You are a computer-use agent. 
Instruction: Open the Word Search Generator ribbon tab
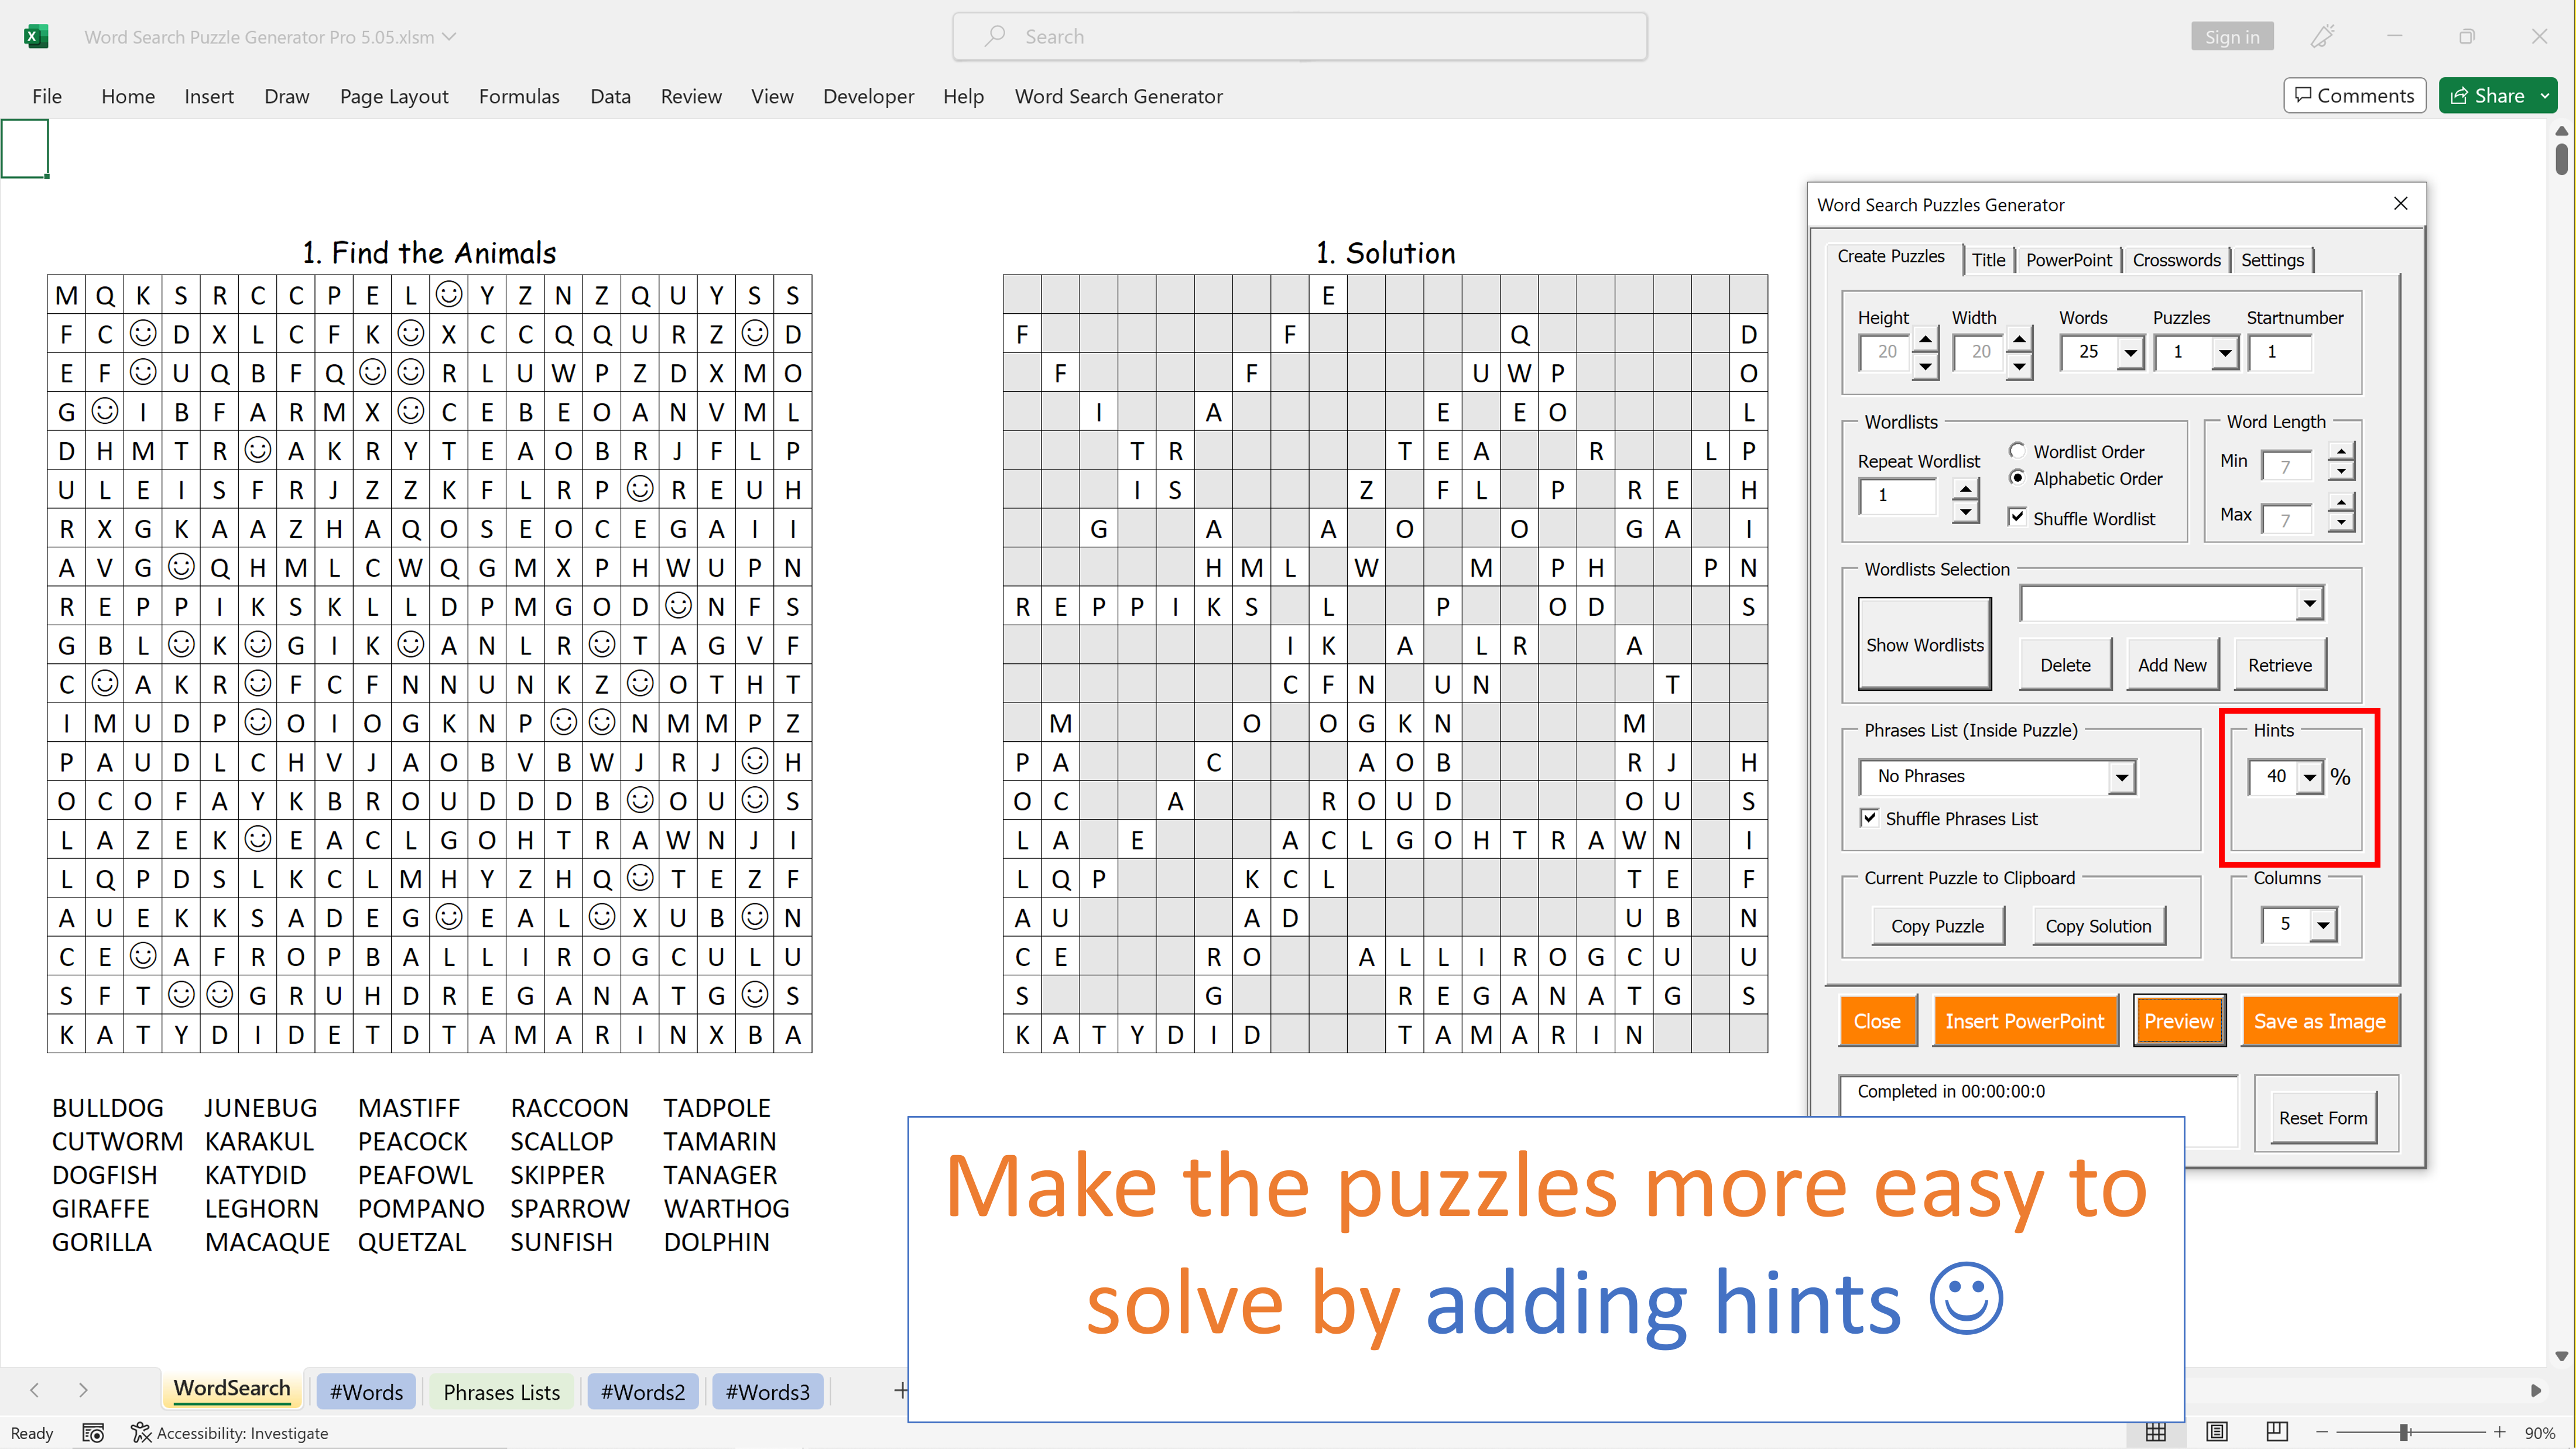tap(1118, 96)
